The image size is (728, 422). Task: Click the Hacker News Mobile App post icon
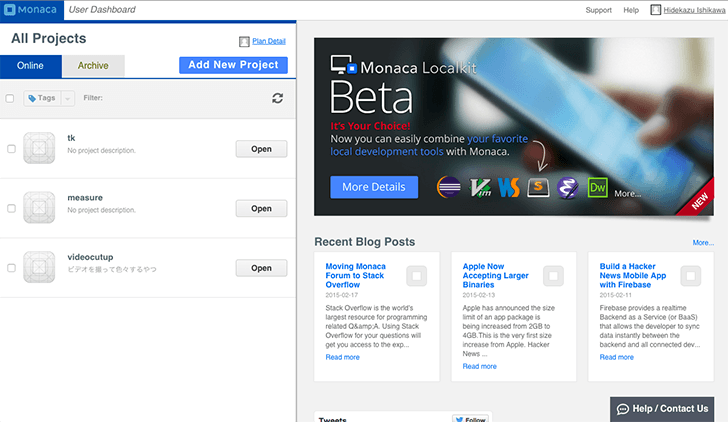[691, 276]
